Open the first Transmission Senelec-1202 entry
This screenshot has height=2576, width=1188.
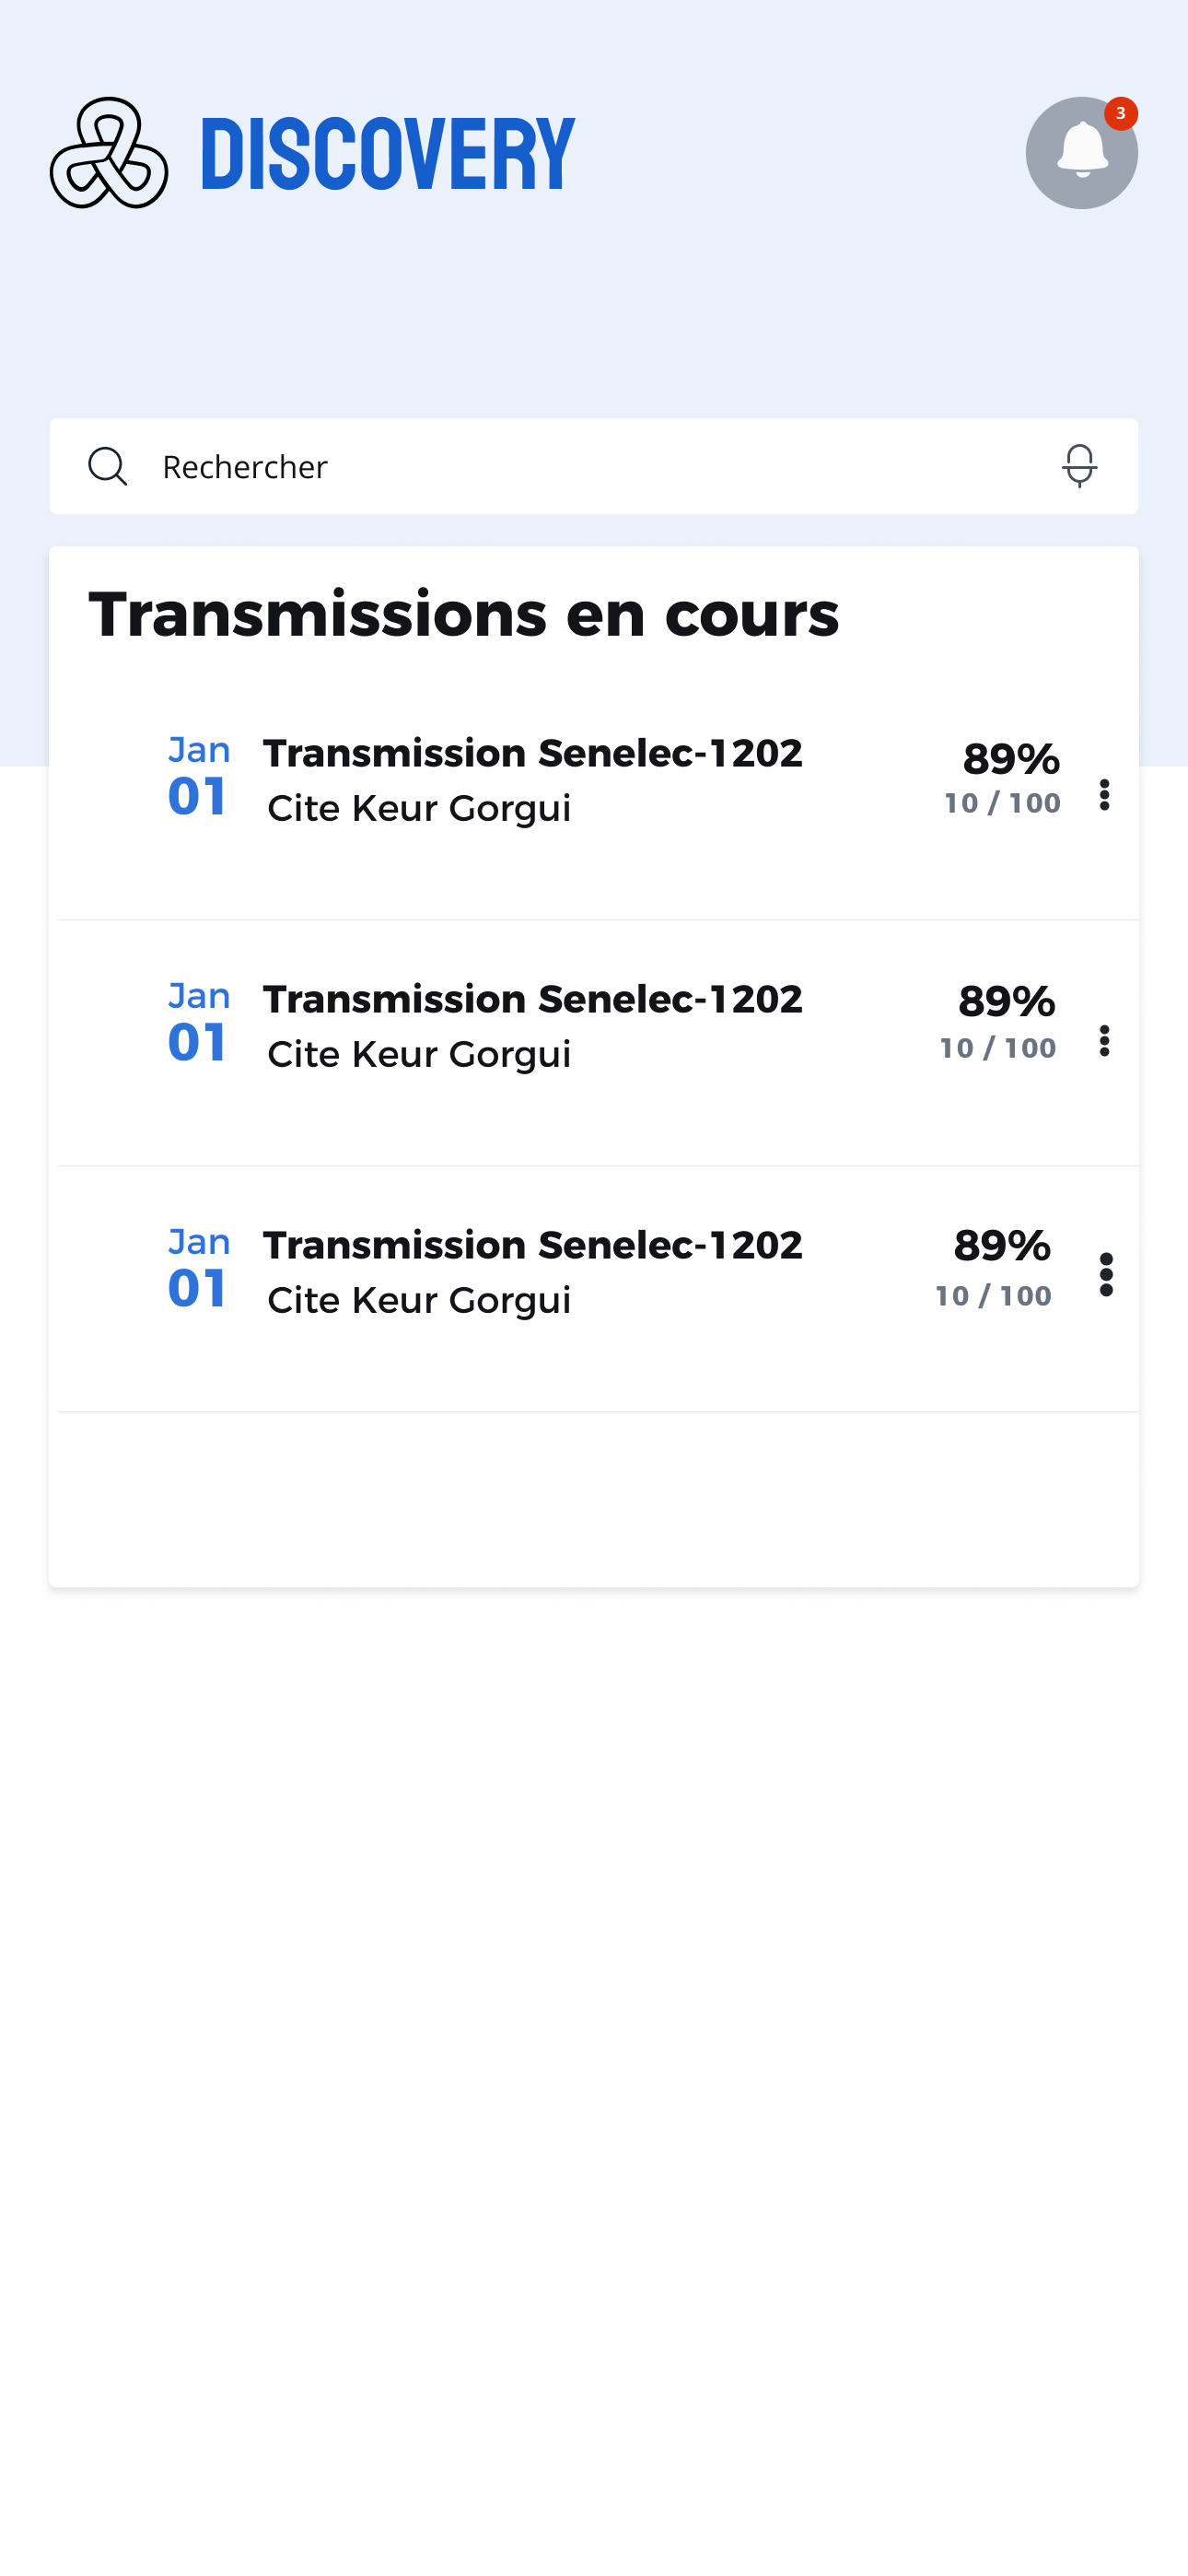pos(532,753)
